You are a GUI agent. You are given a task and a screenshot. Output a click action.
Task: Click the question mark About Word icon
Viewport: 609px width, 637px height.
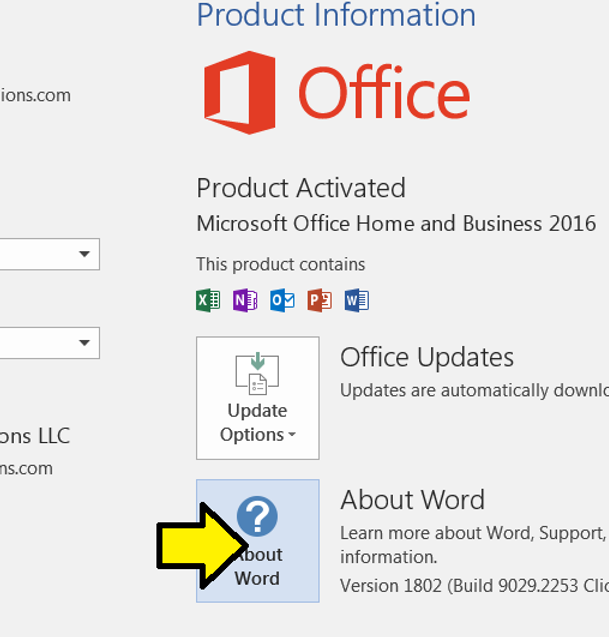[257, 517]
